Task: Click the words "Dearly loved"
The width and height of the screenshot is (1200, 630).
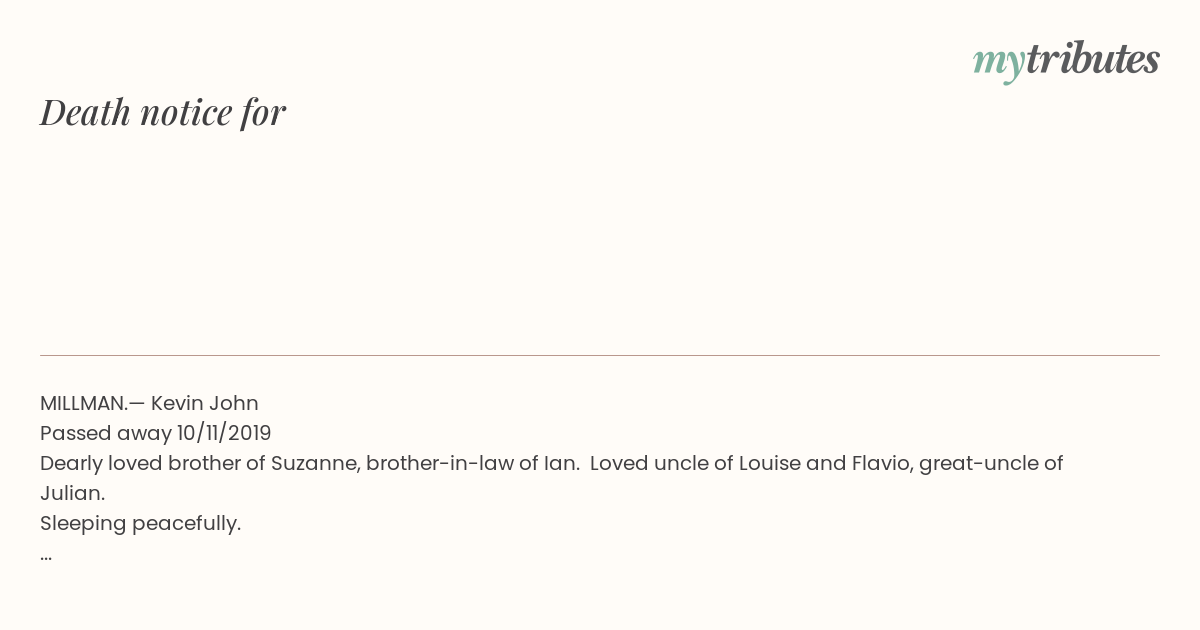Action: click(101, 463)
